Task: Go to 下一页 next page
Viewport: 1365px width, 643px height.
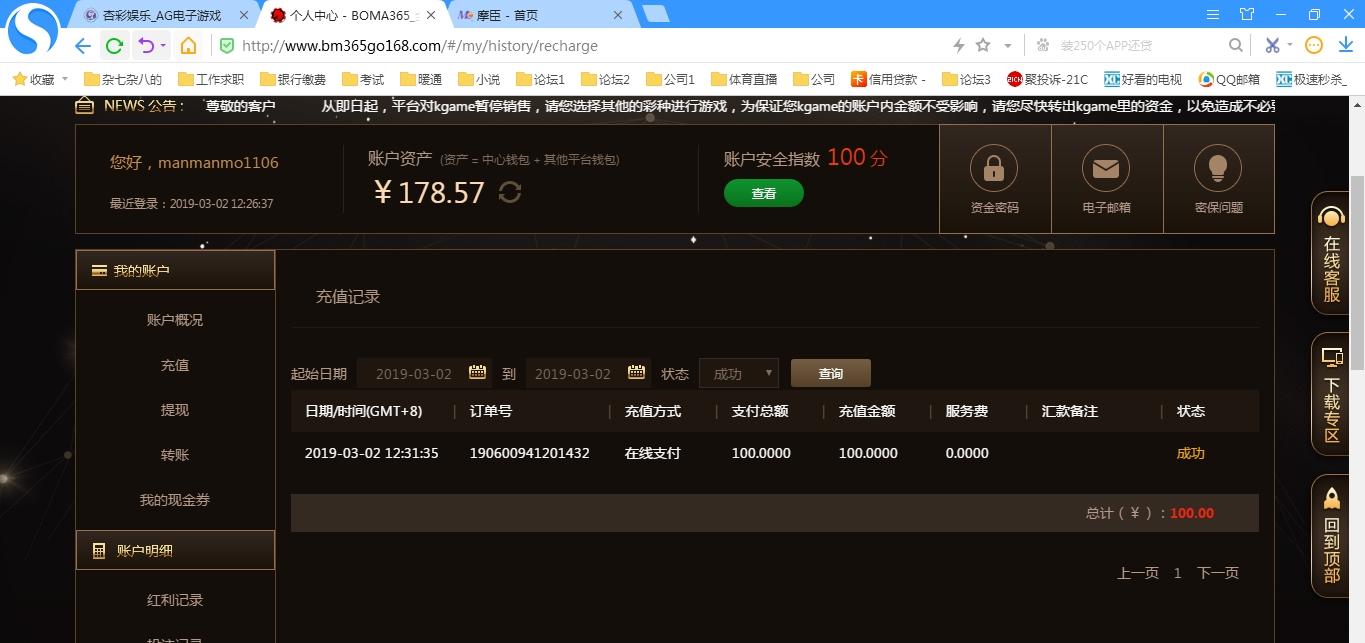Action: tap(1218, 573)
